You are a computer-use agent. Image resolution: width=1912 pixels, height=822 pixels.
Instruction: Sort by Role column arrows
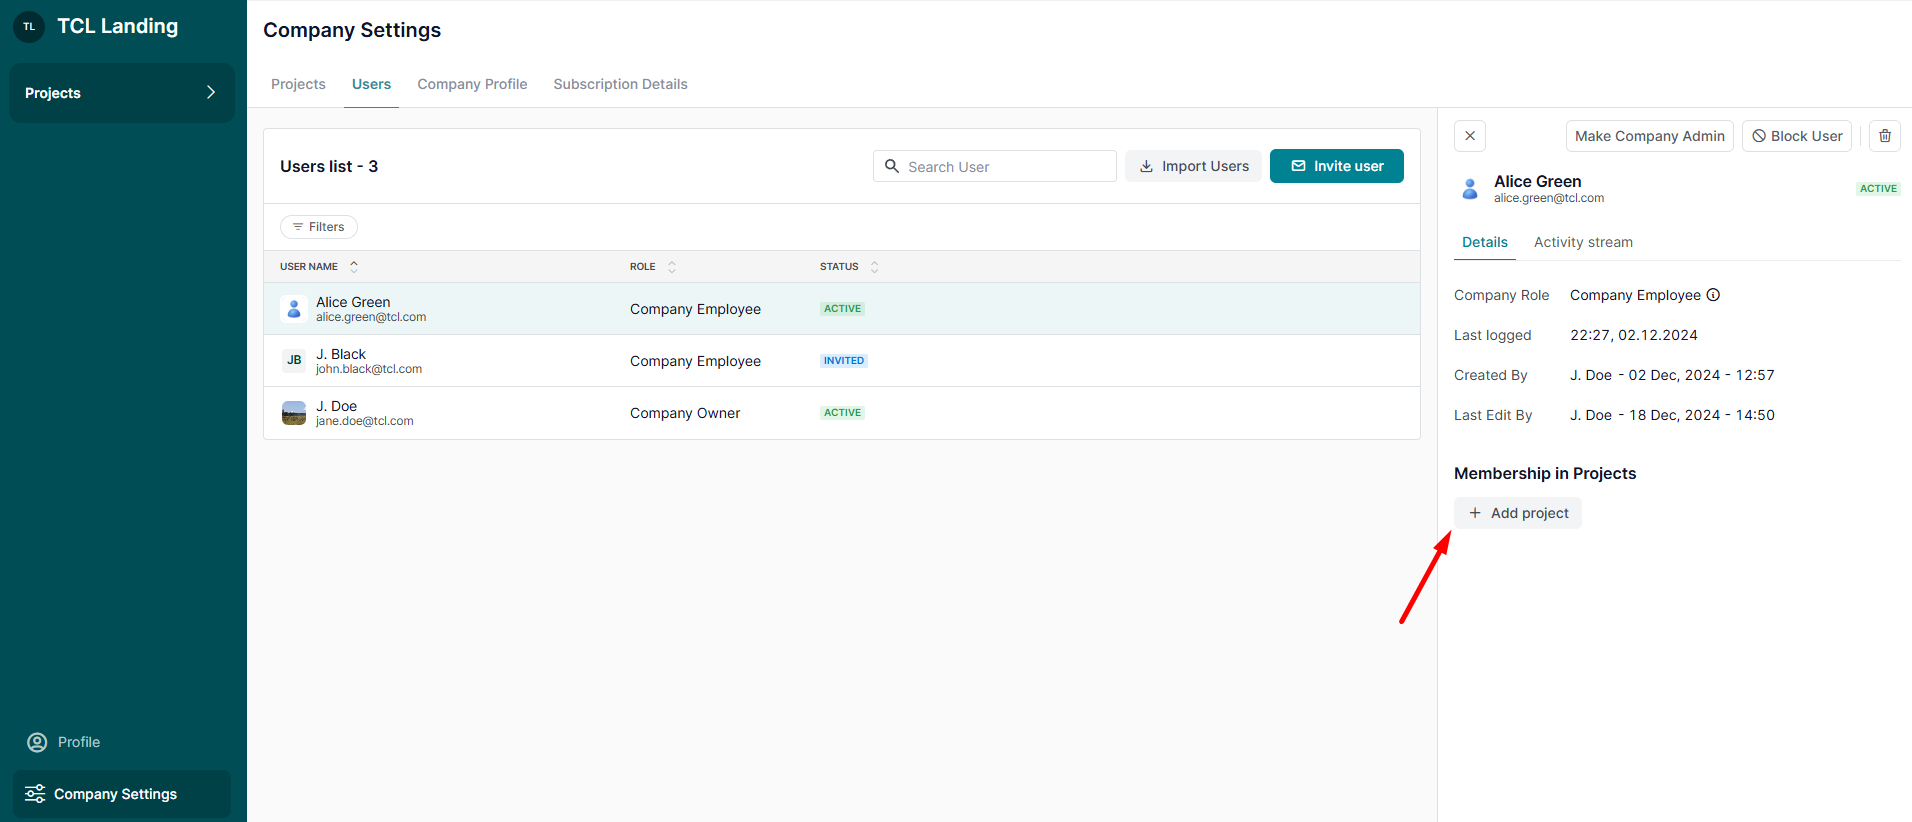click(672, 267)
